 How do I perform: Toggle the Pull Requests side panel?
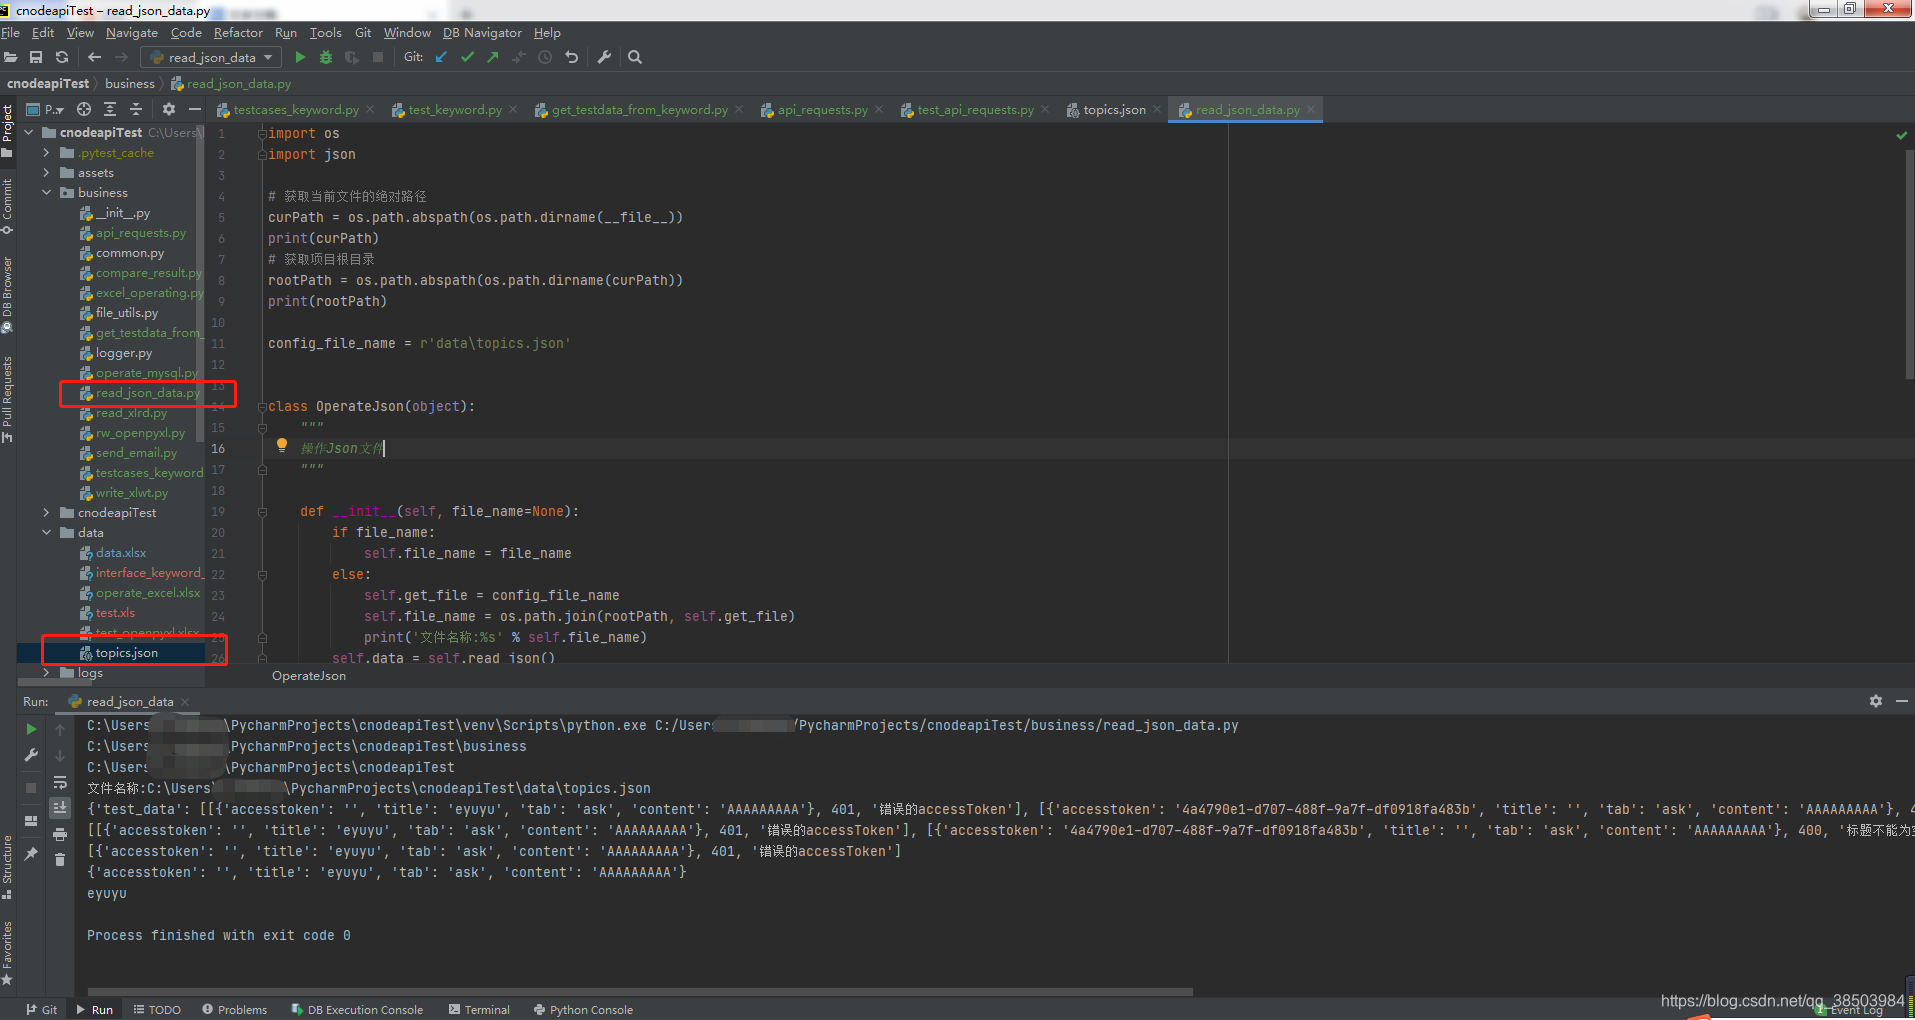[x=8, y=399]
